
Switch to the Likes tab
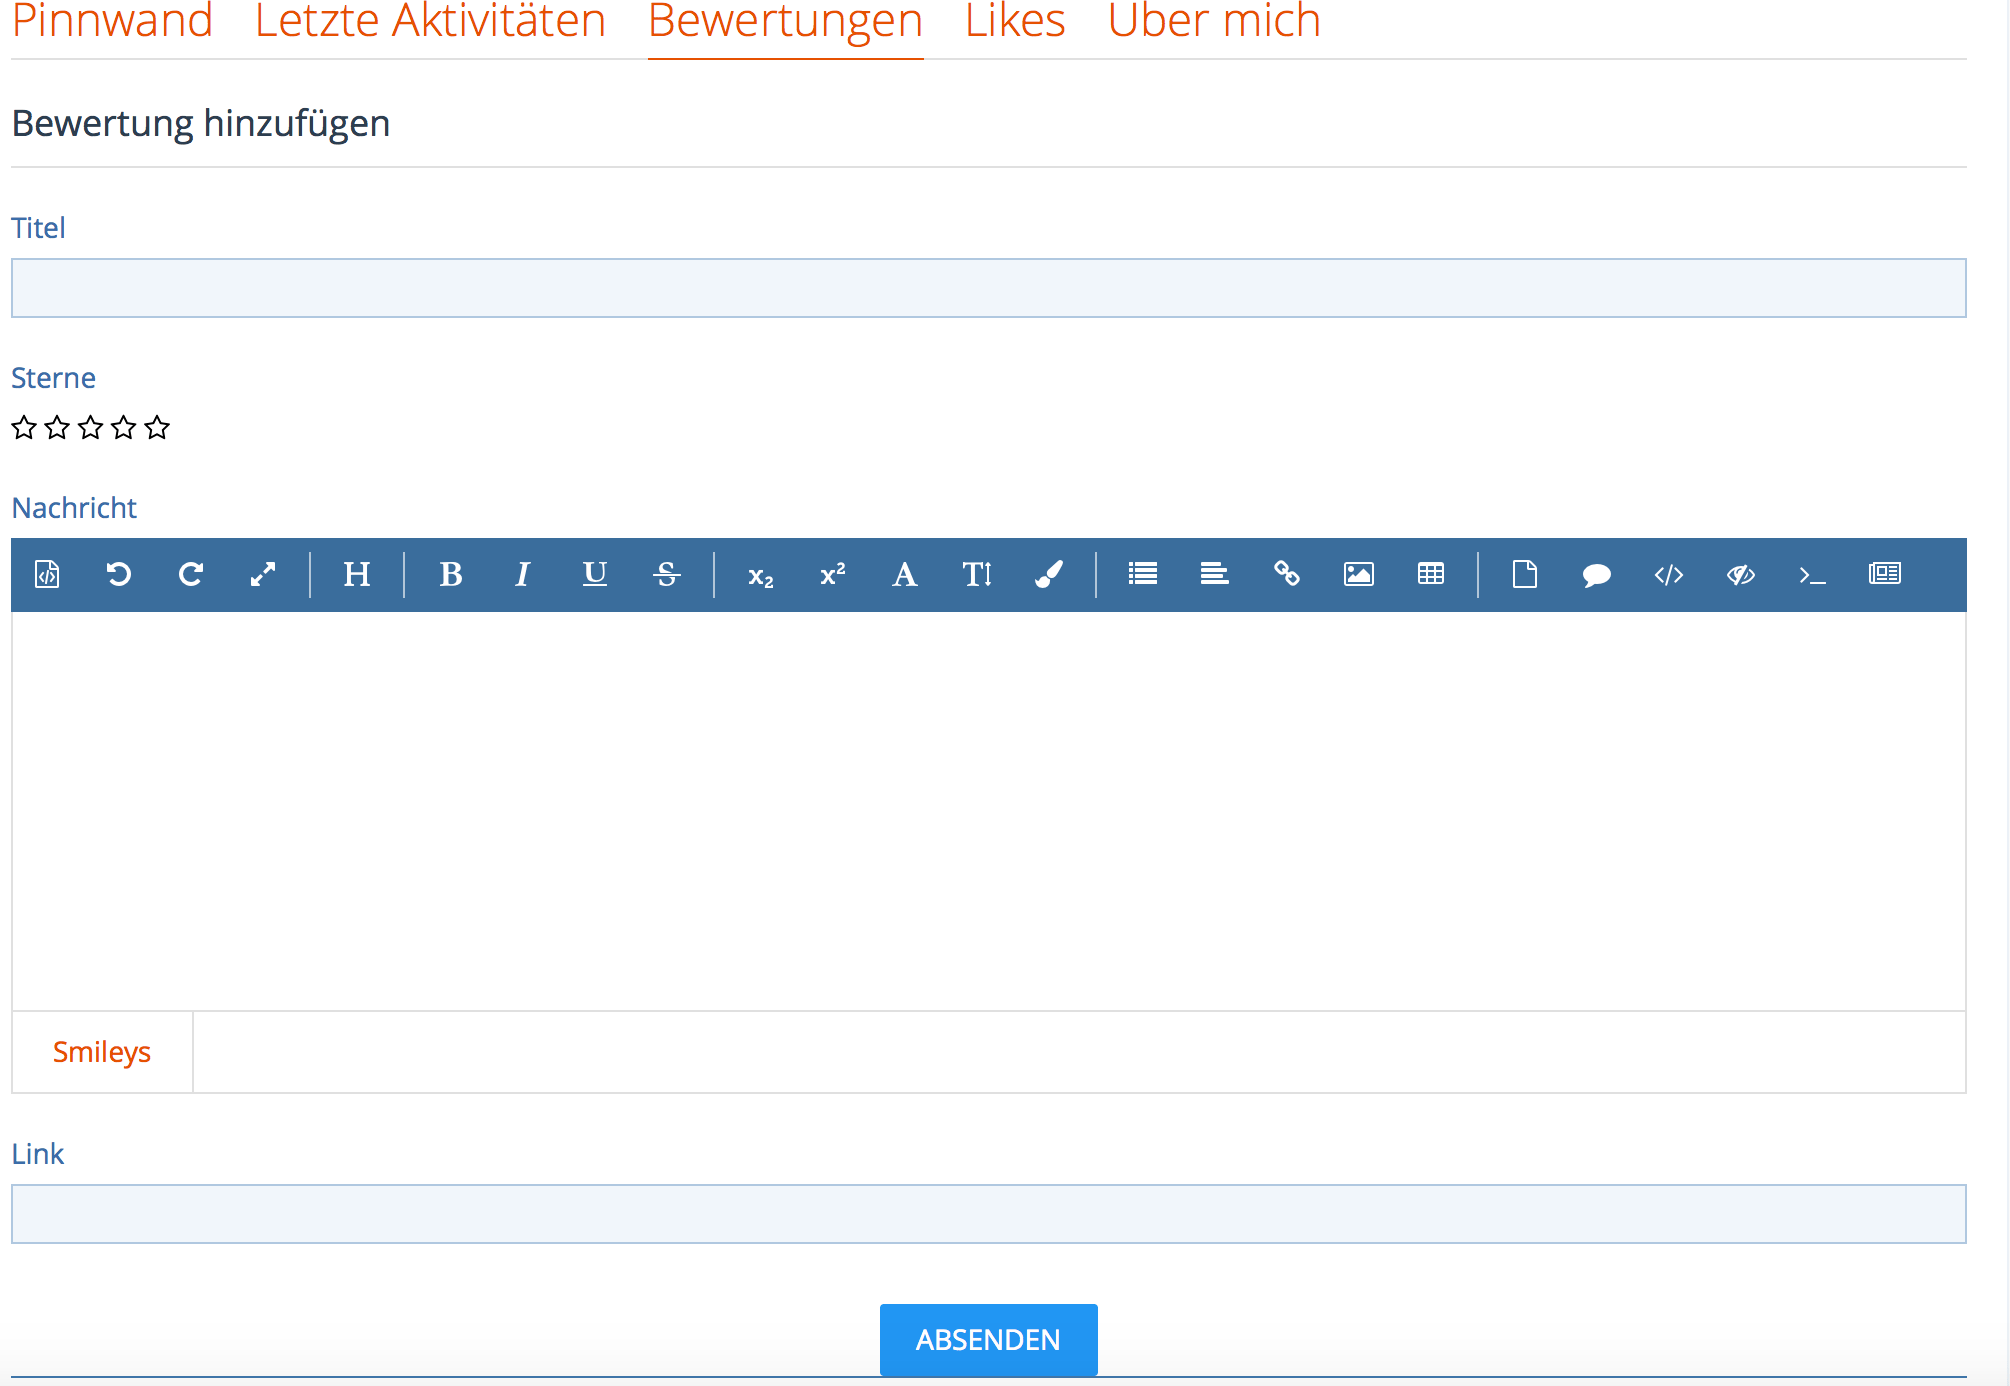pos(1015,22)
